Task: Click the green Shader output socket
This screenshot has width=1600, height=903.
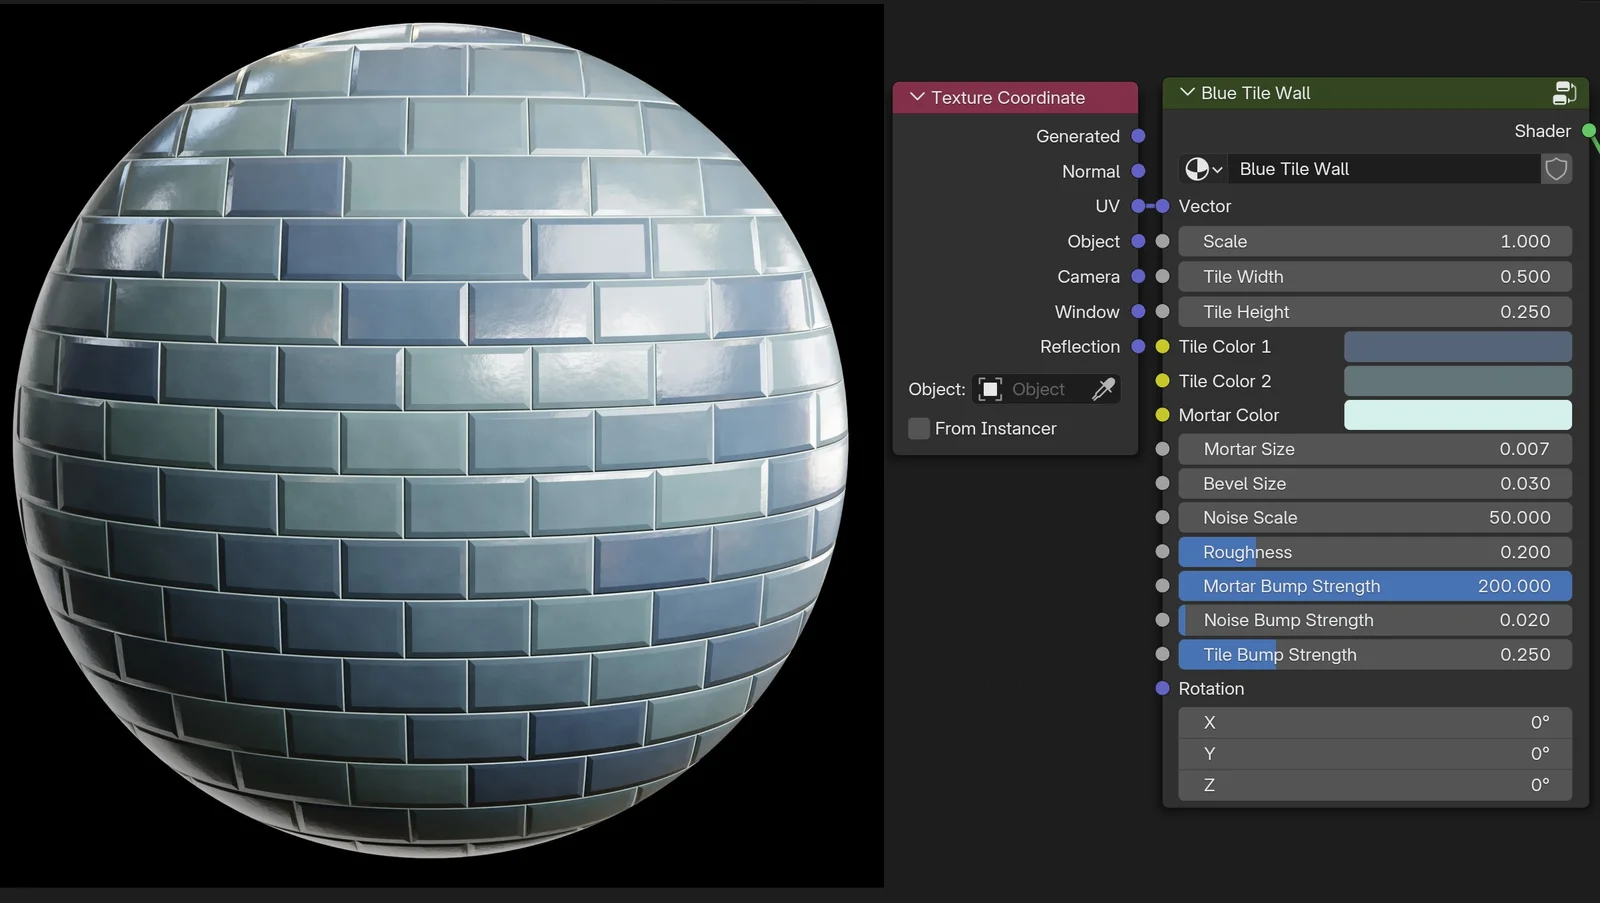Action: tap(1588, 131)
